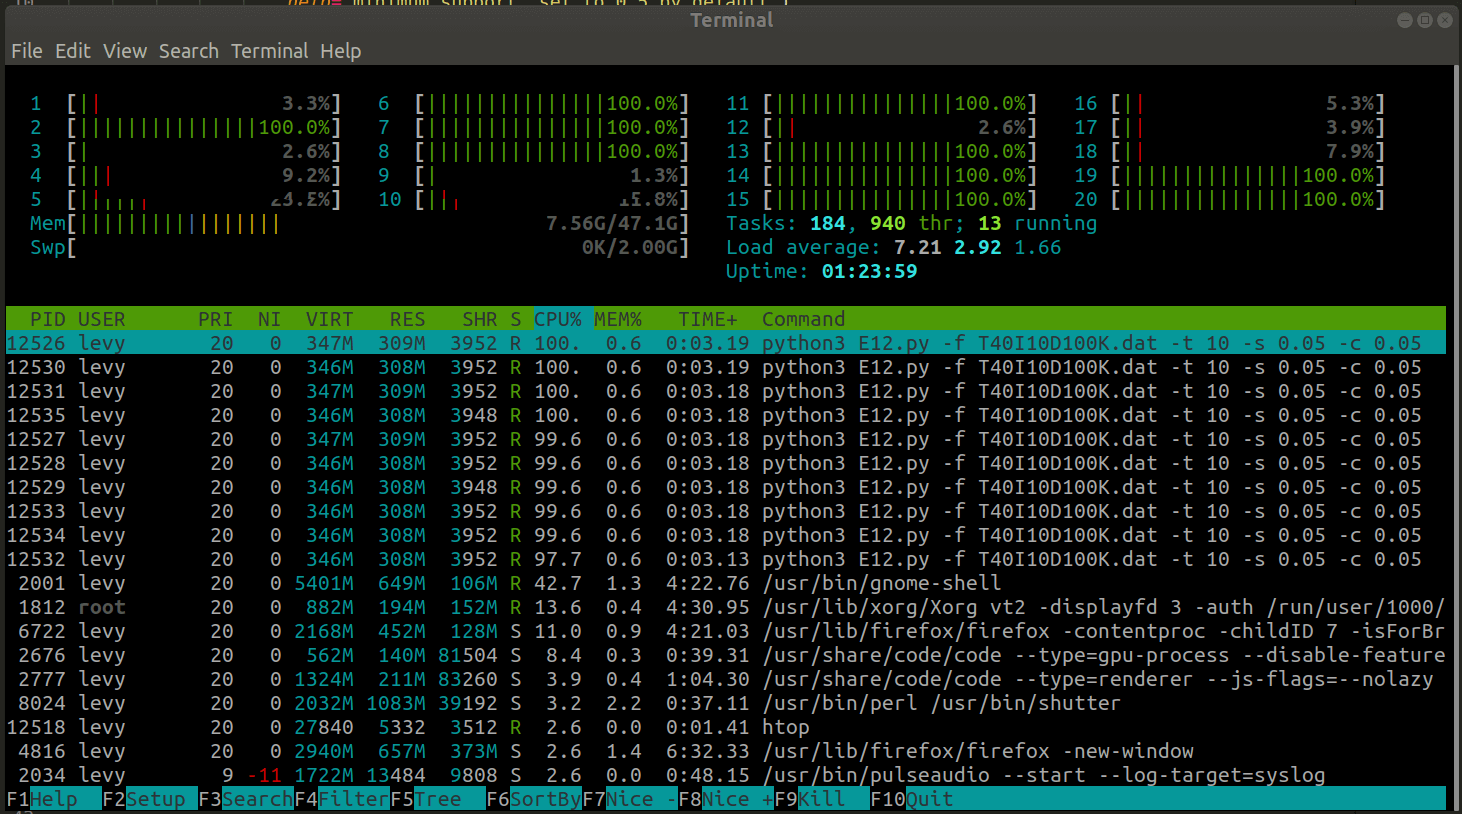Select process row with PID 12531

[x=726, y=391]
